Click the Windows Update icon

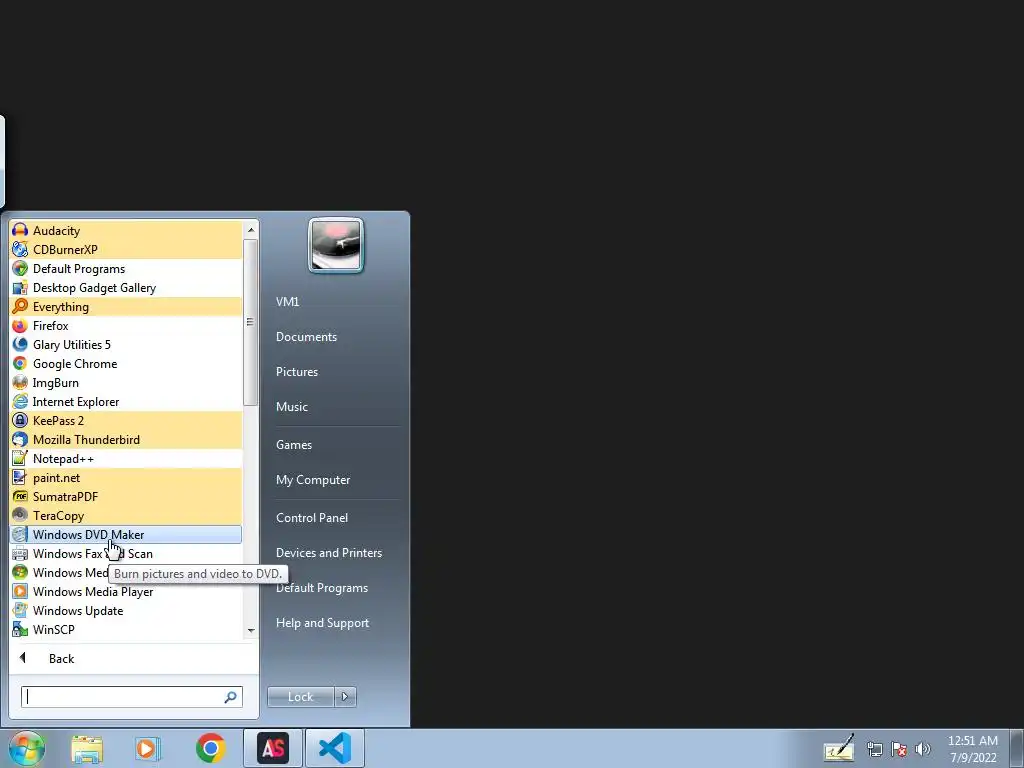(20, 610)
